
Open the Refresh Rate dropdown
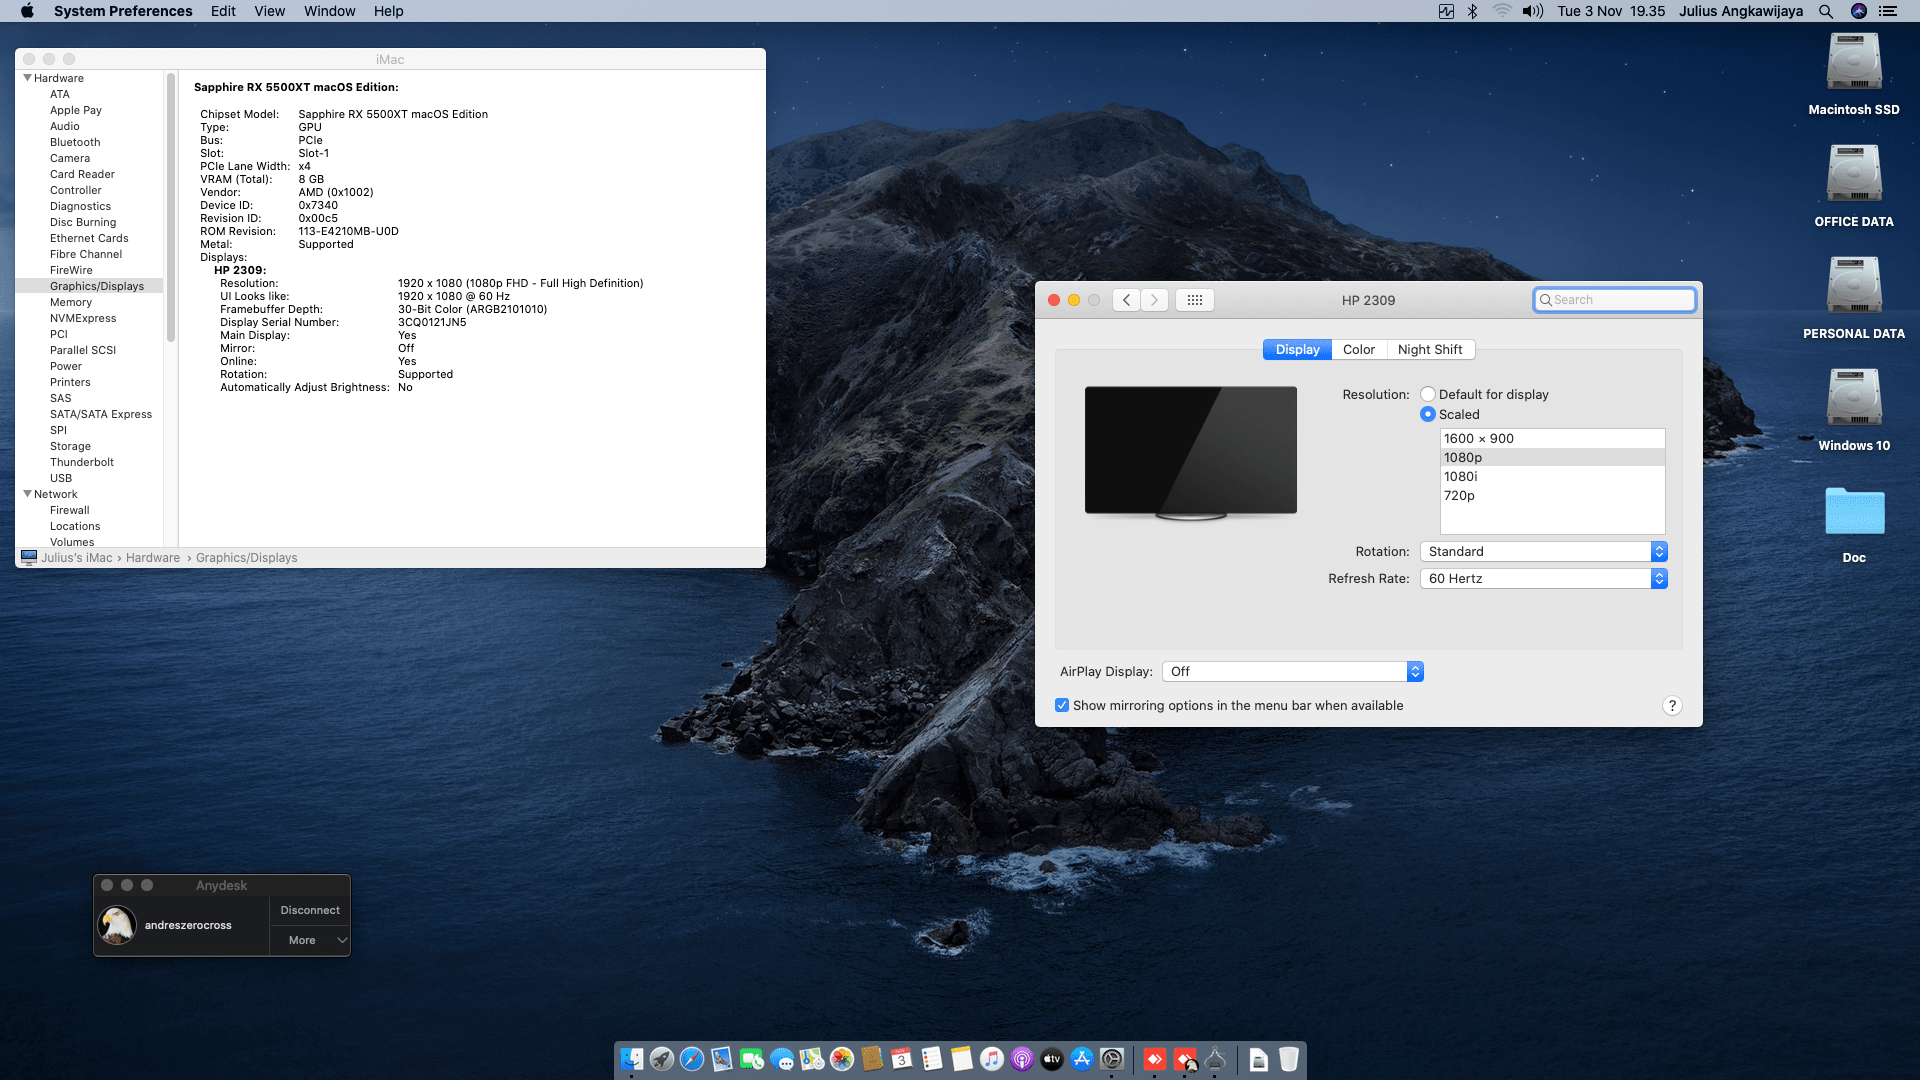1543,578
